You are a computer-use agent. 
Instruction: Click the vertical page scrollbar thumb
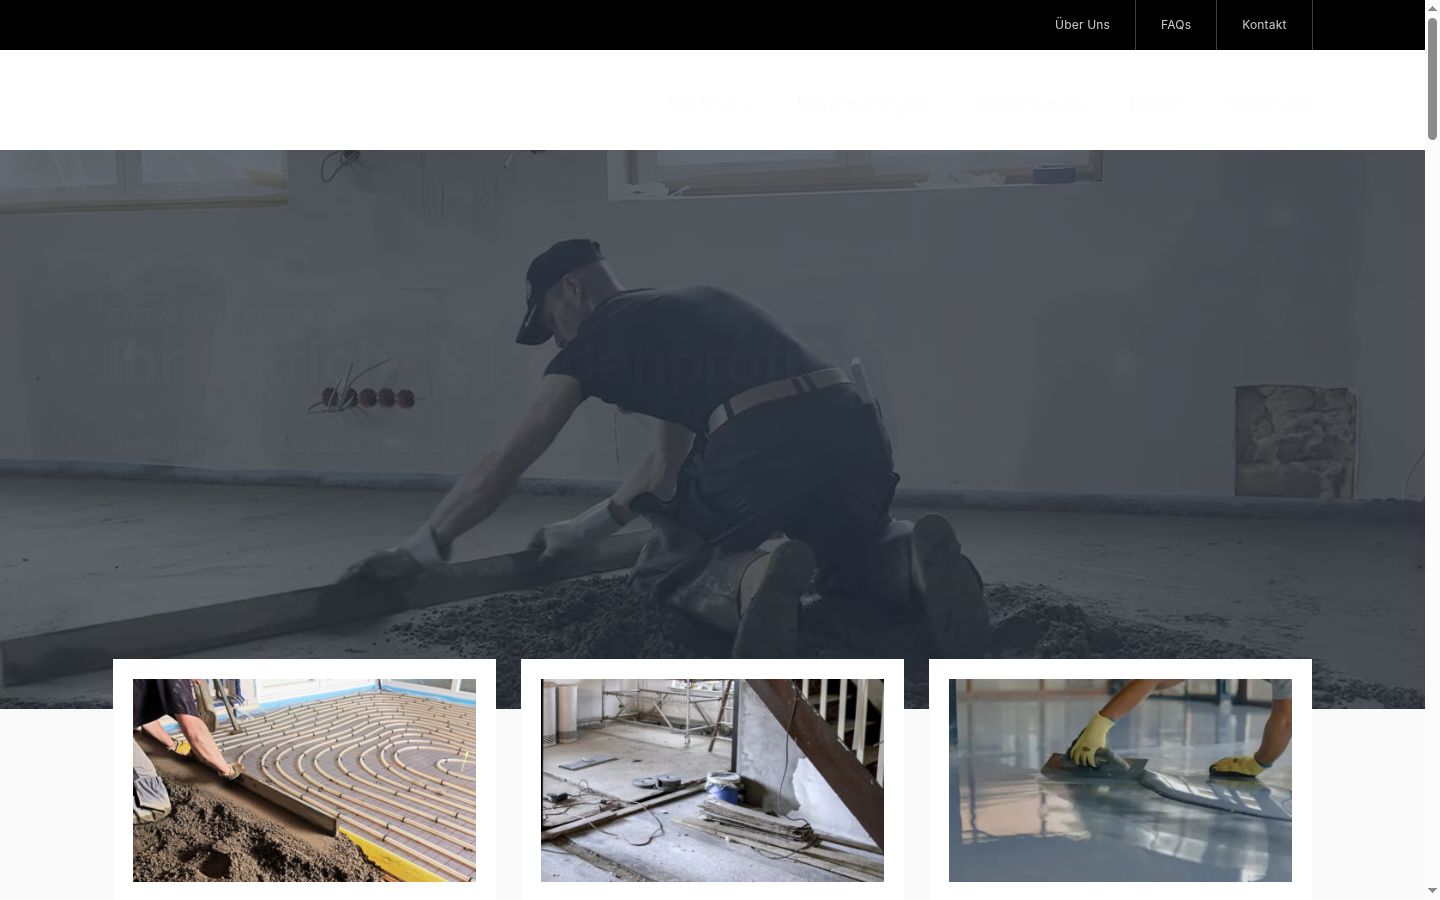1432,78
